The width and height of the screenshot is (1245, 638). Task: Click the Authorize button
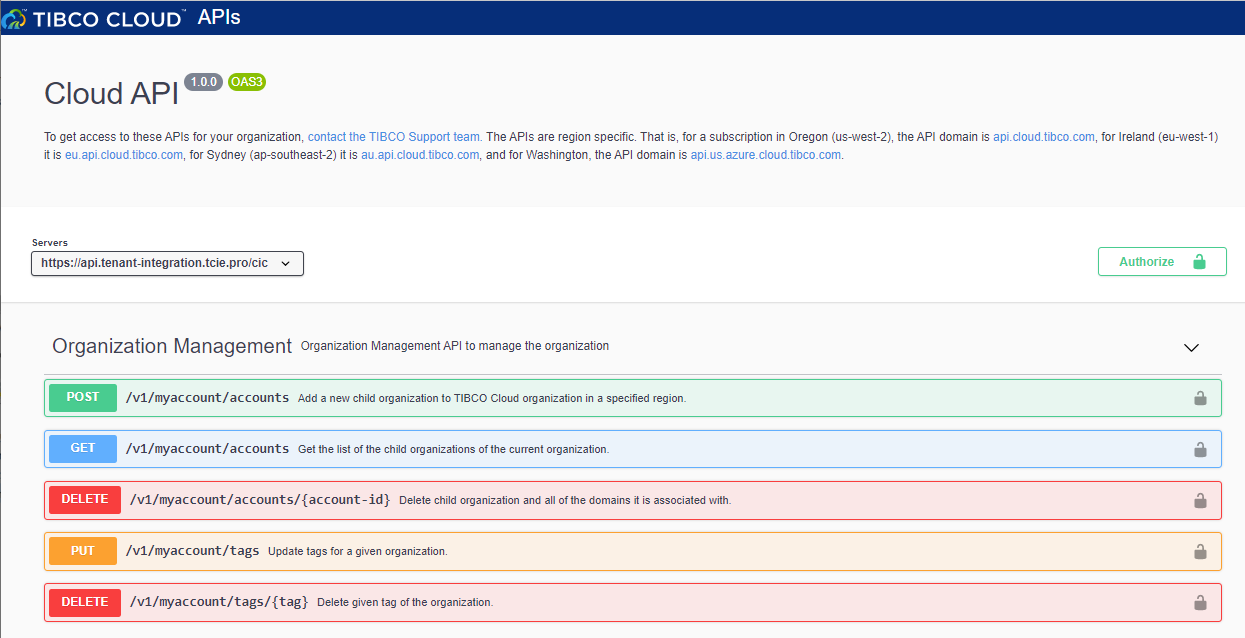tap(1161, 262)
